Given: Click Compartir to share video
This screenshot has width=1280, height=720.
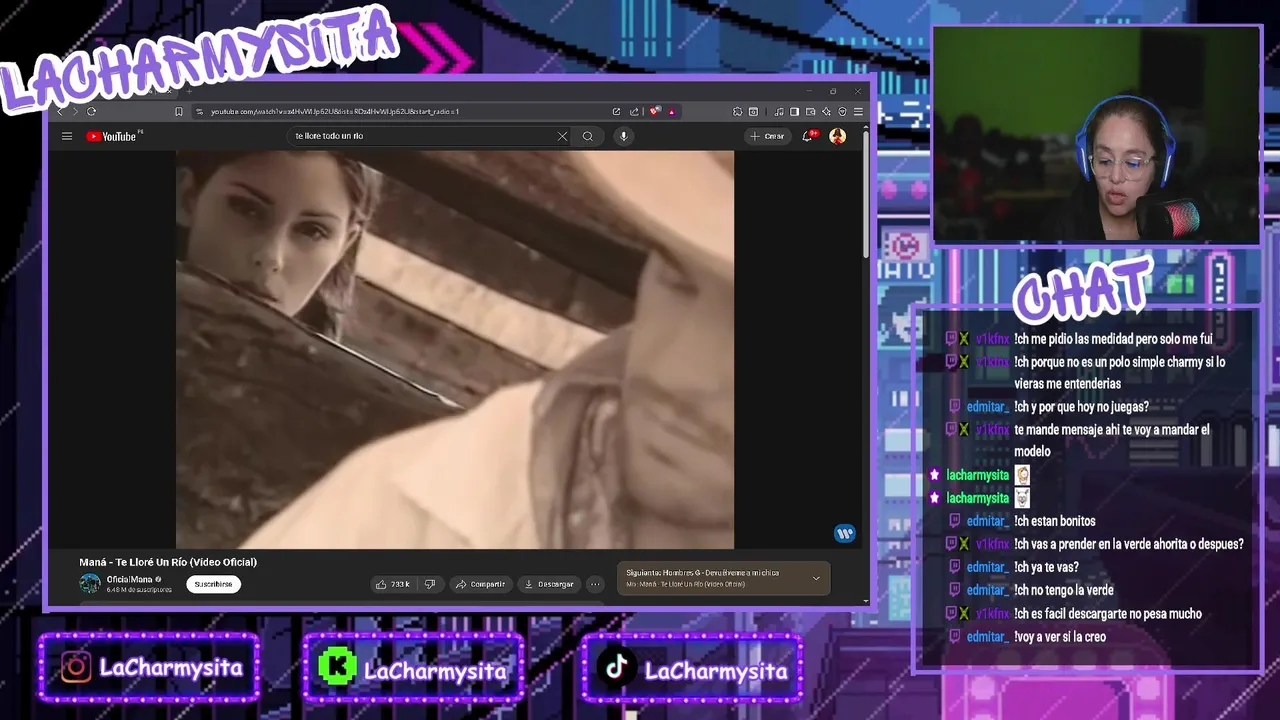Looking at the screenshot, I should pyautogui.click(x=479, y=584).
